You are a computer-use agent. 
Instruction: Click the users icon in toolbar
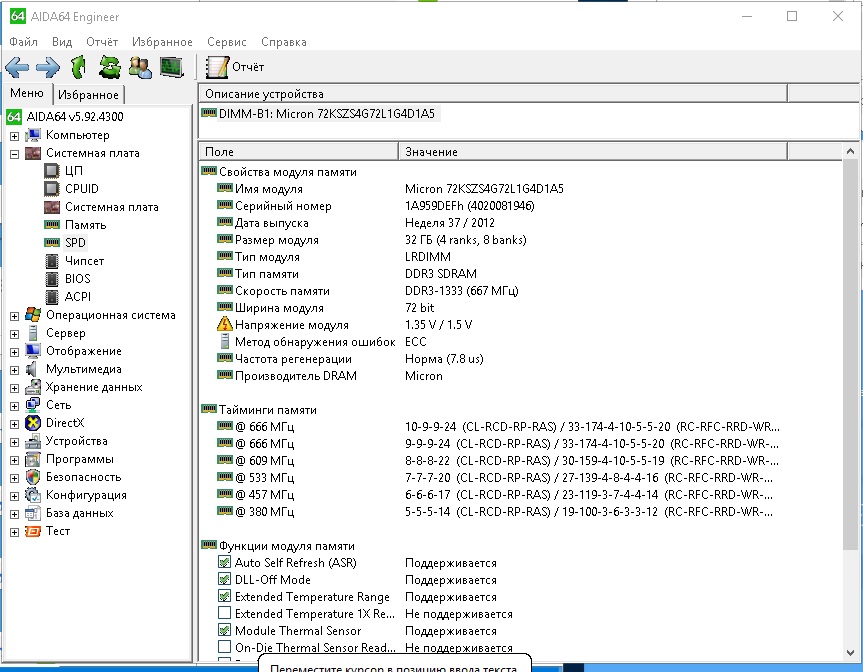pyautogui.click(x=140, y=67)
